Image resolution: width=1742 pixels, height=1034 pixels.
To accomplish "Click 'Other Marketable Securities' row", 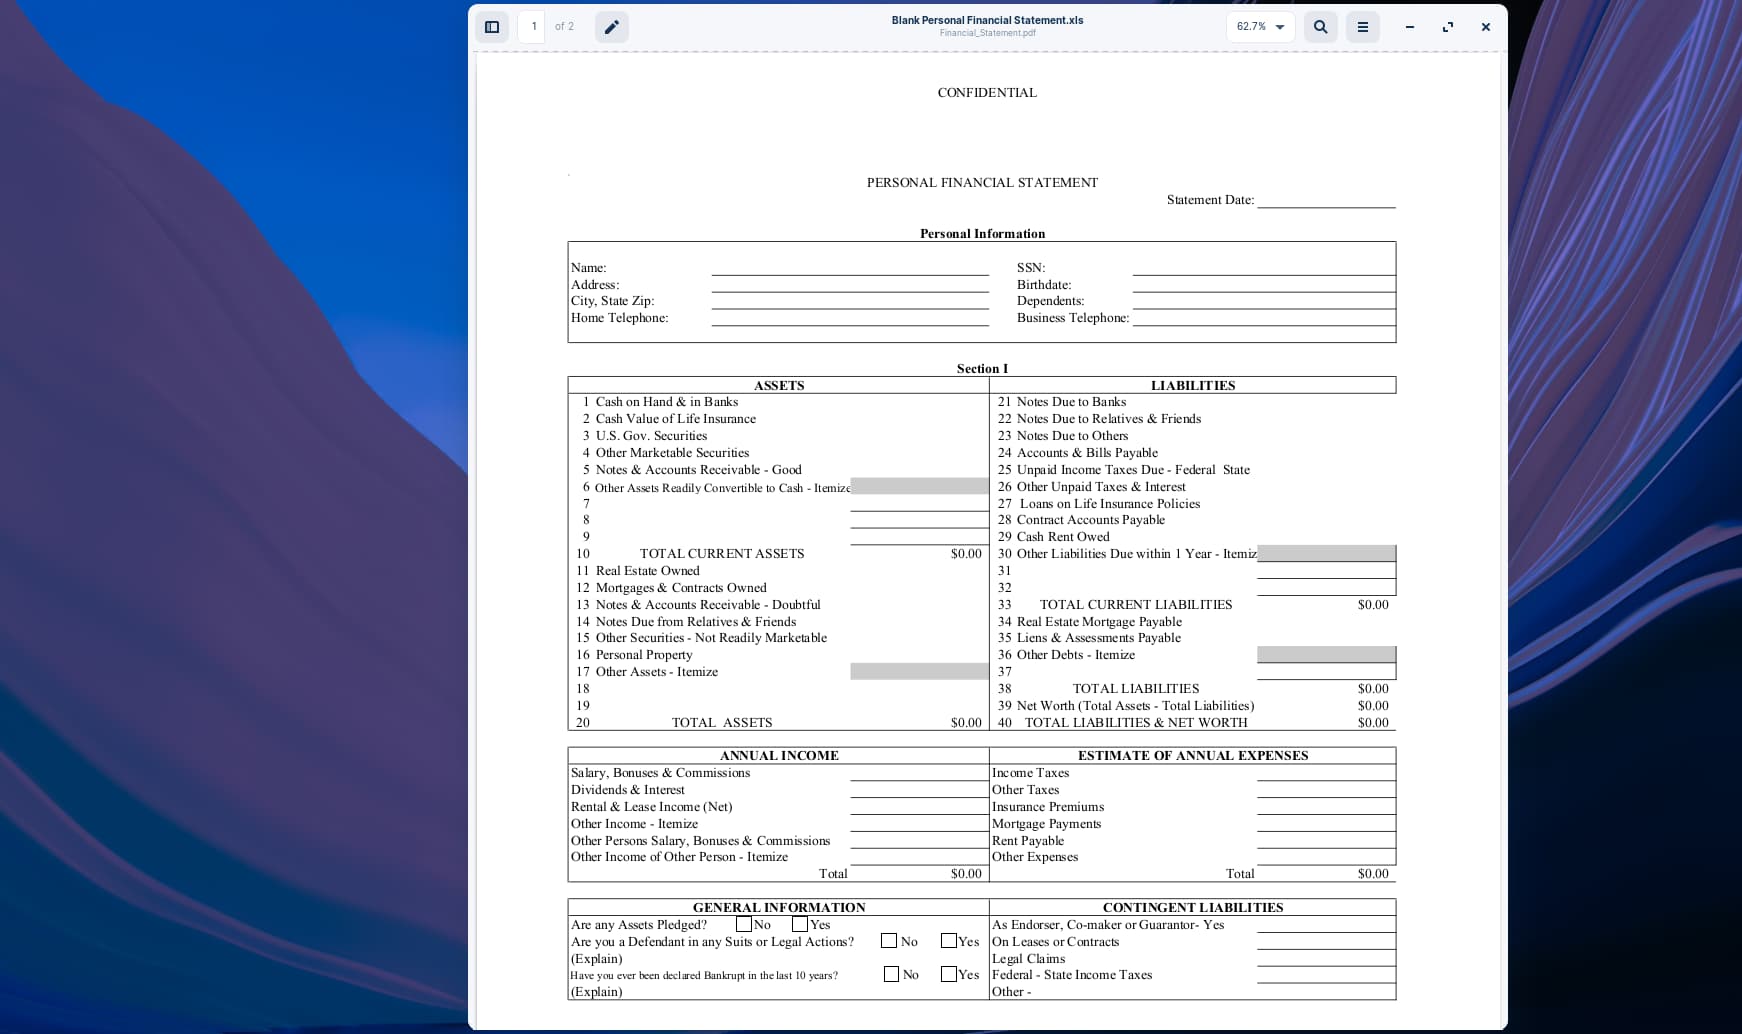I will 672,453.
